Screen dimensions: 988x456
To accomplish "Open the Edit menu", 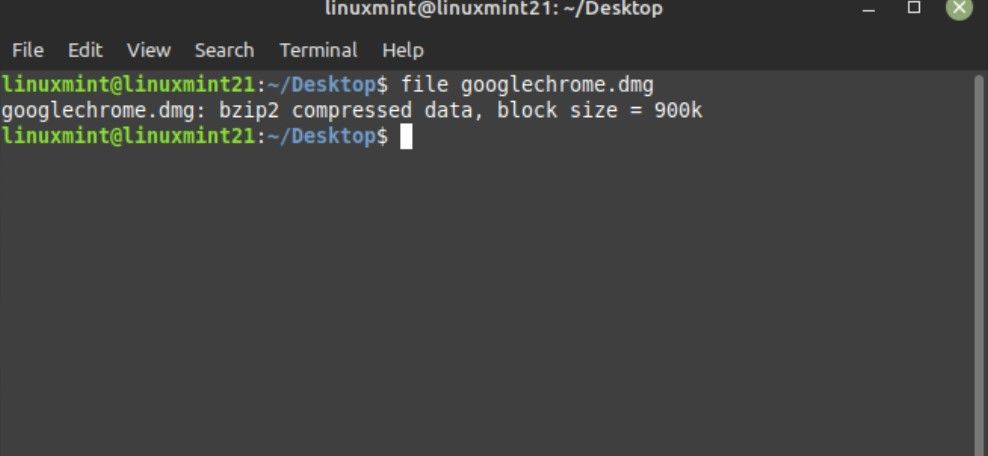I will (85, 50).
